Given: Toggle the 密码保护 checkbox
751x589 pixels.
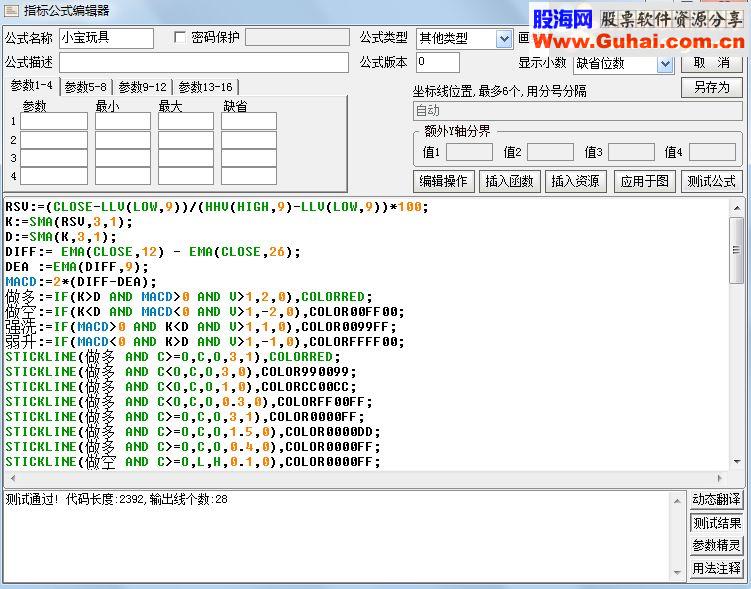Looking at the screenshot, I should pyautogui.click(x=180, y=37).
